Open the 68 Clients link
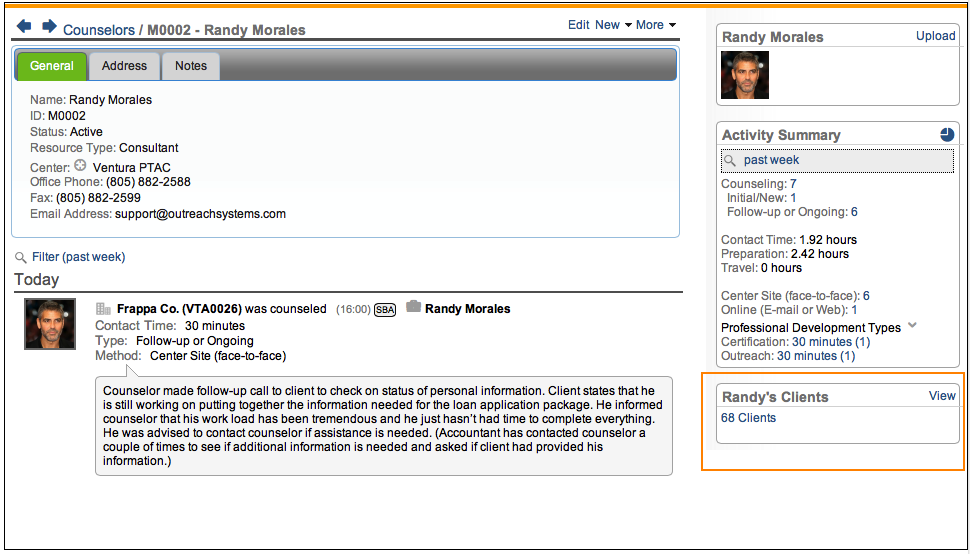This screenshot has width=975, height=554. 748,418
